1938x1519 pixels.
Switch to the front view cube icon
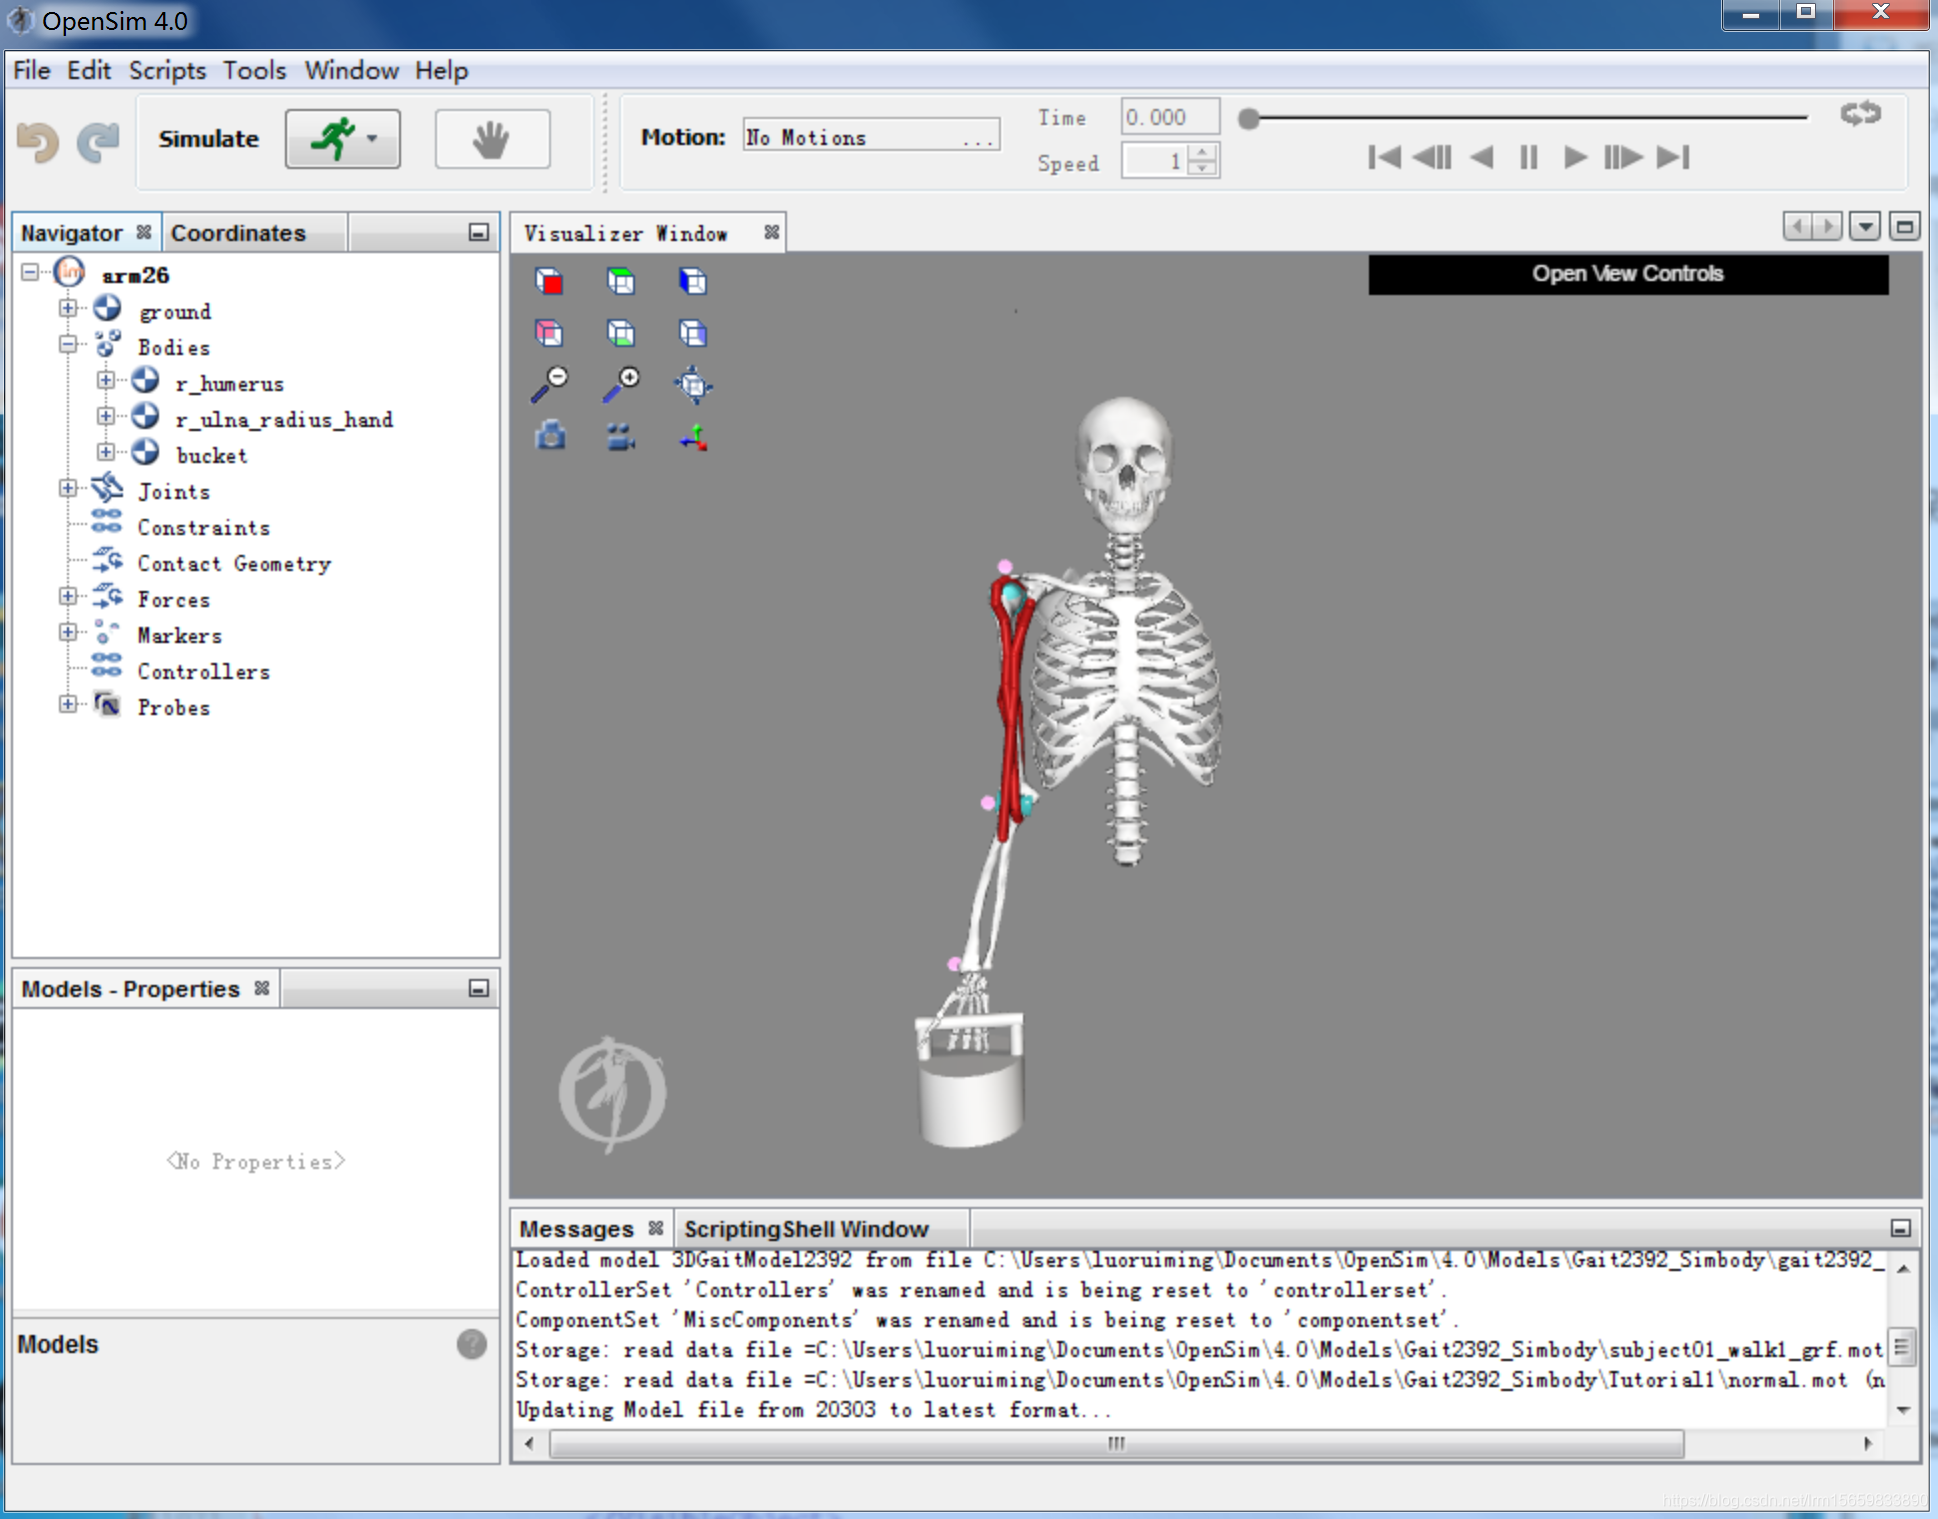click(550, 282)
